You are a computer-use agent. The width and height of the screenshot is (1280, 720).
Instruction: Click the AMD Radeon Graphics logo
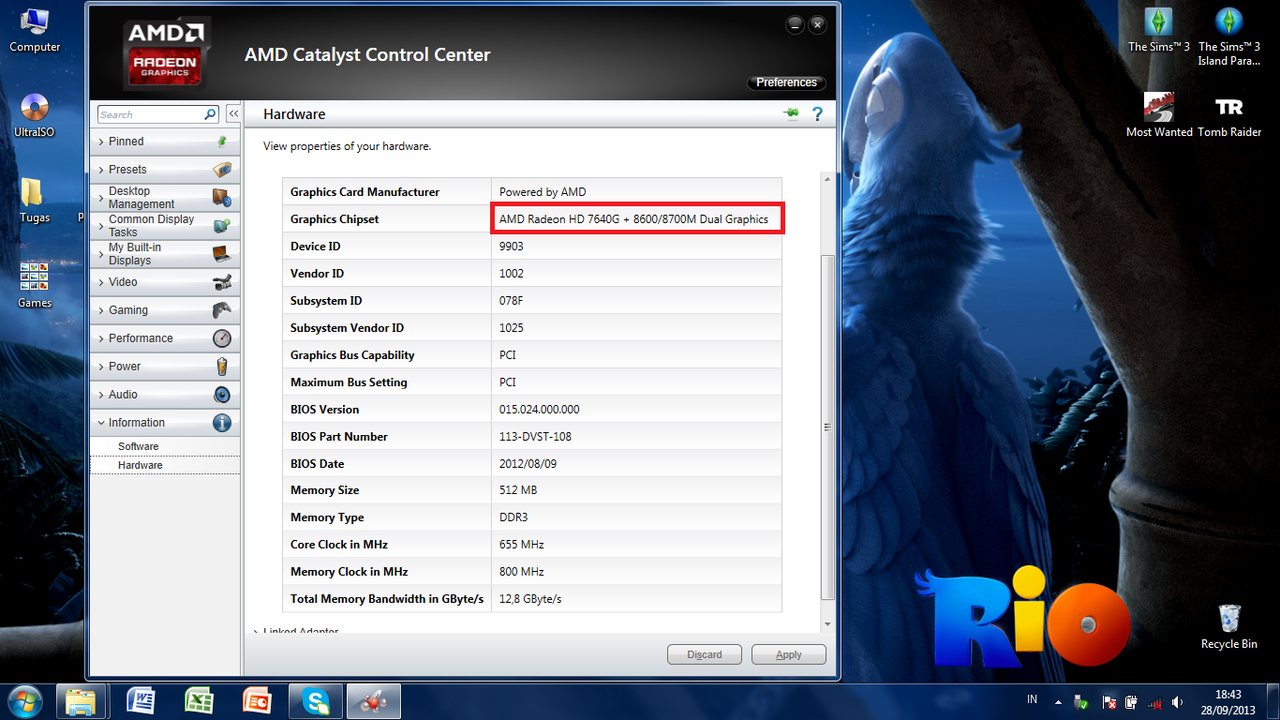166,54
